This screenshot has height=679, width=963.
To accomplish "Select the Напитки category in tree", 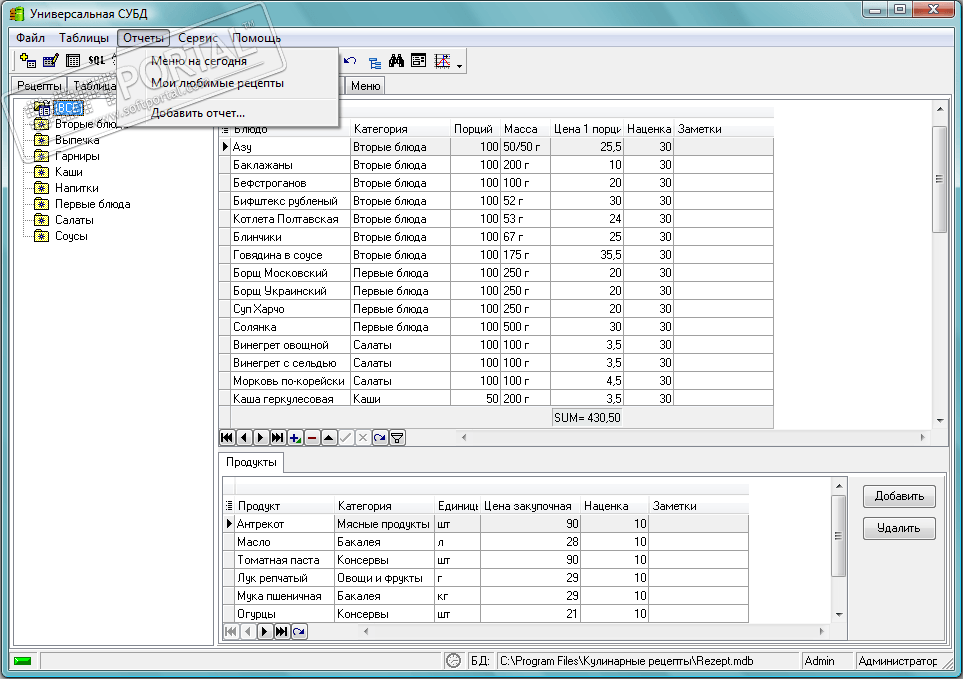I will [x=76, y=188].
